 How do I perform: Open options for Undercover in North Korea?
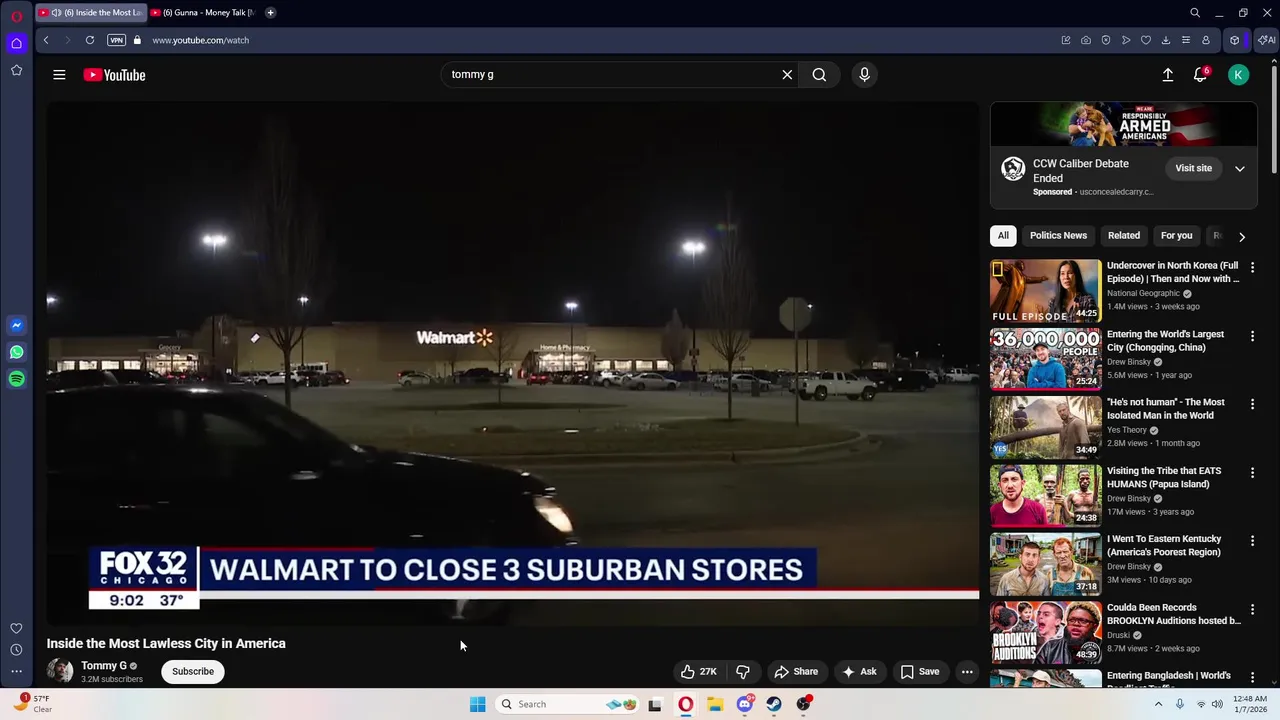pos(1252,268)
